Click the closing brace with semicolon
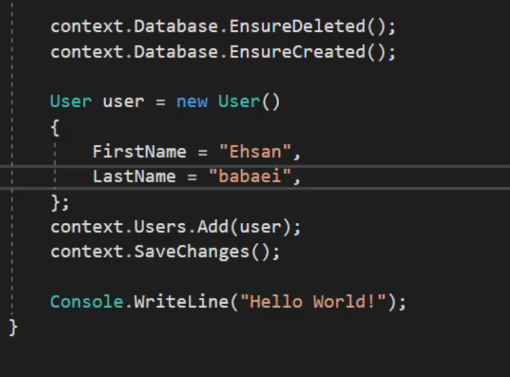 click(60, 203)
